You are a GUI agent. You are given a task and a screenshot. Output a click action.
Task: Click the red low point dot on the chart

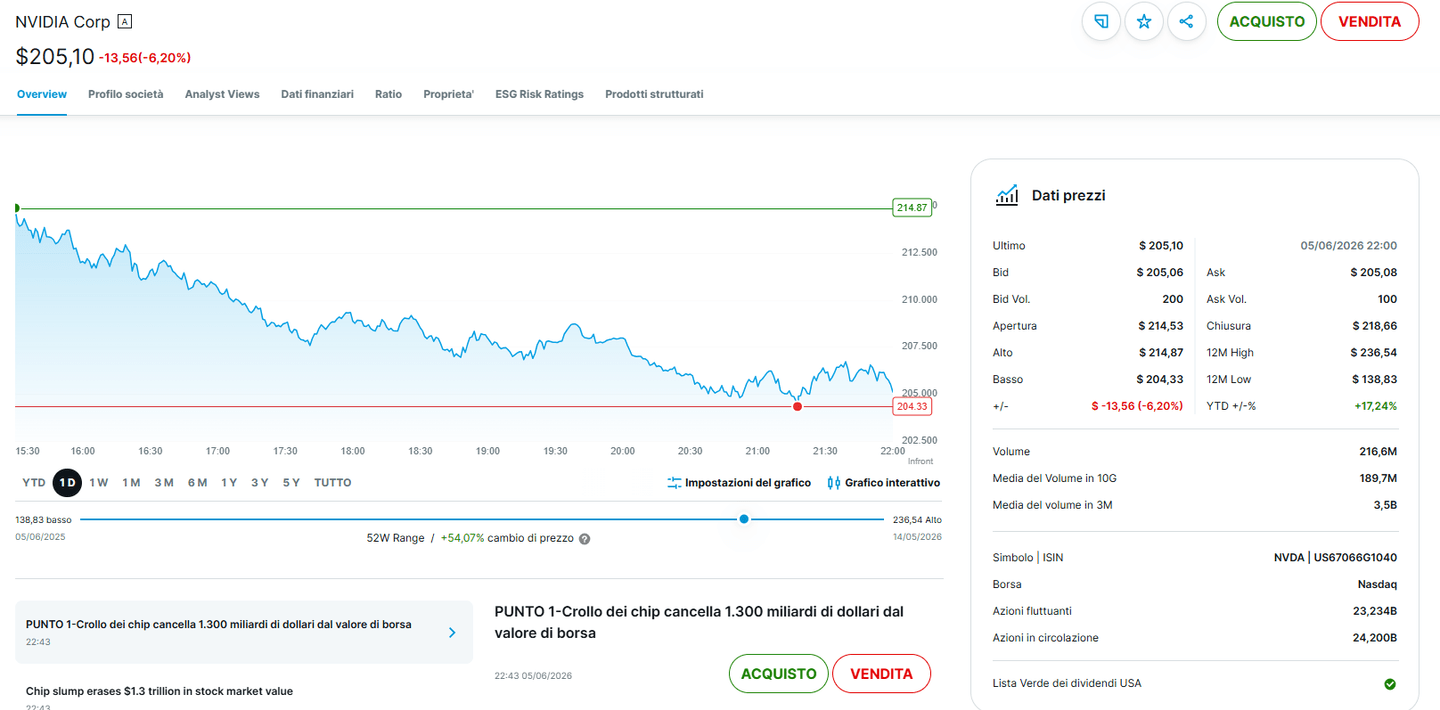[x=797, y=406]
